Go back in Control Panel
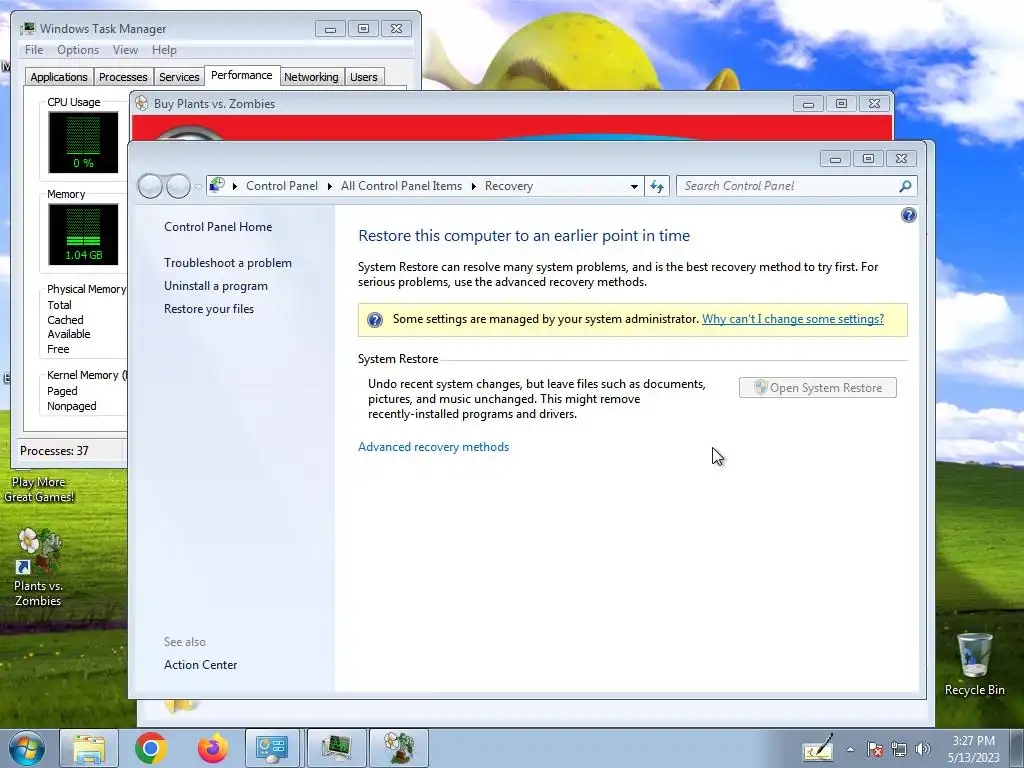The image size is (1024, 768). coord(150,186)
